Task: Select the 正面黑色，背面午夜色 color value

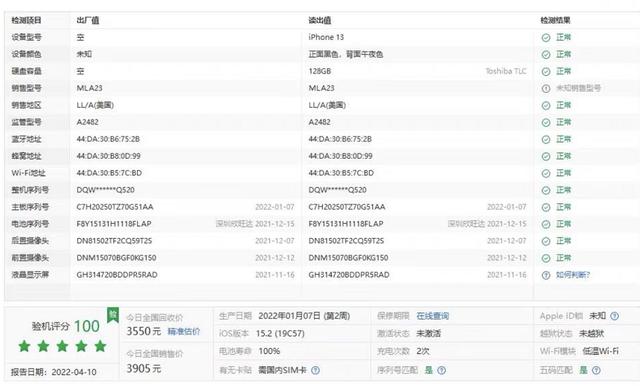Action: (346, 54)
